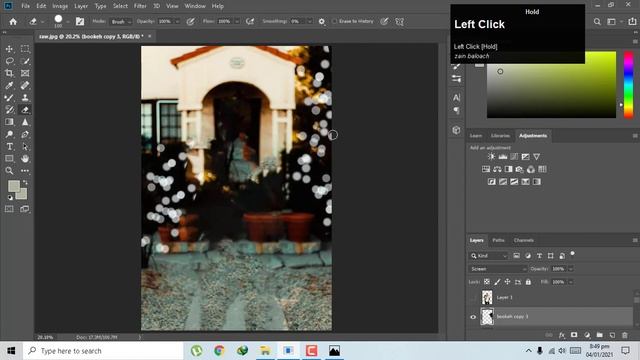Image resolution: width=640 pixels, height=360 pixels.
Task: Toggle Quick Mask mode
Action: point(9,209)
